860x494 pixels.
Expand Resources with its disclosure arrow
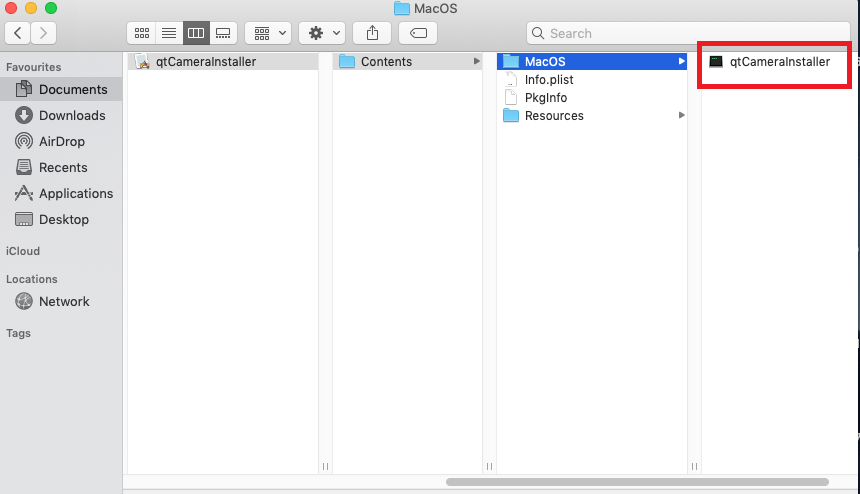tap(681, 115)
